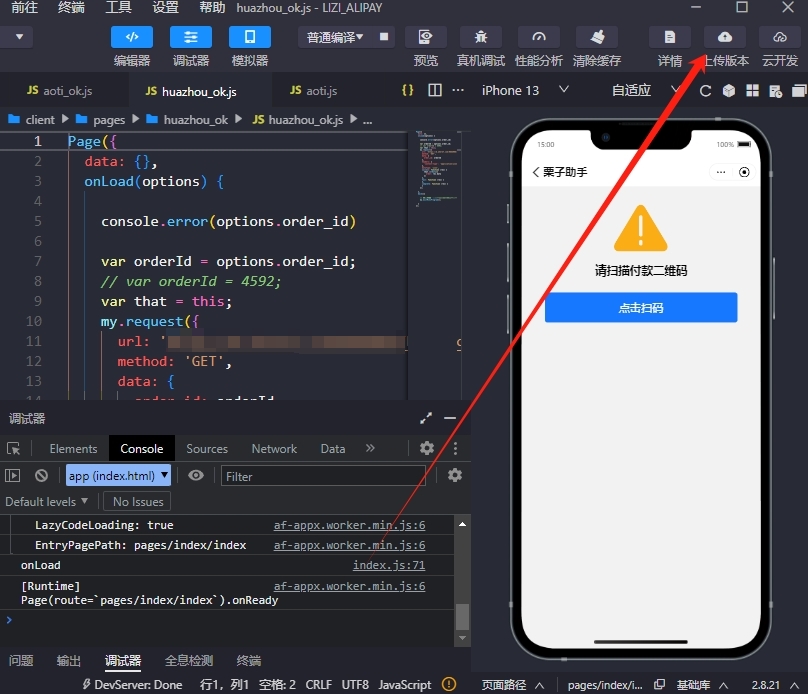The width and height of the screenshot is (808, 694).
Task: Expand the iPhone 13 device dropdown
Action: (525, 90)
